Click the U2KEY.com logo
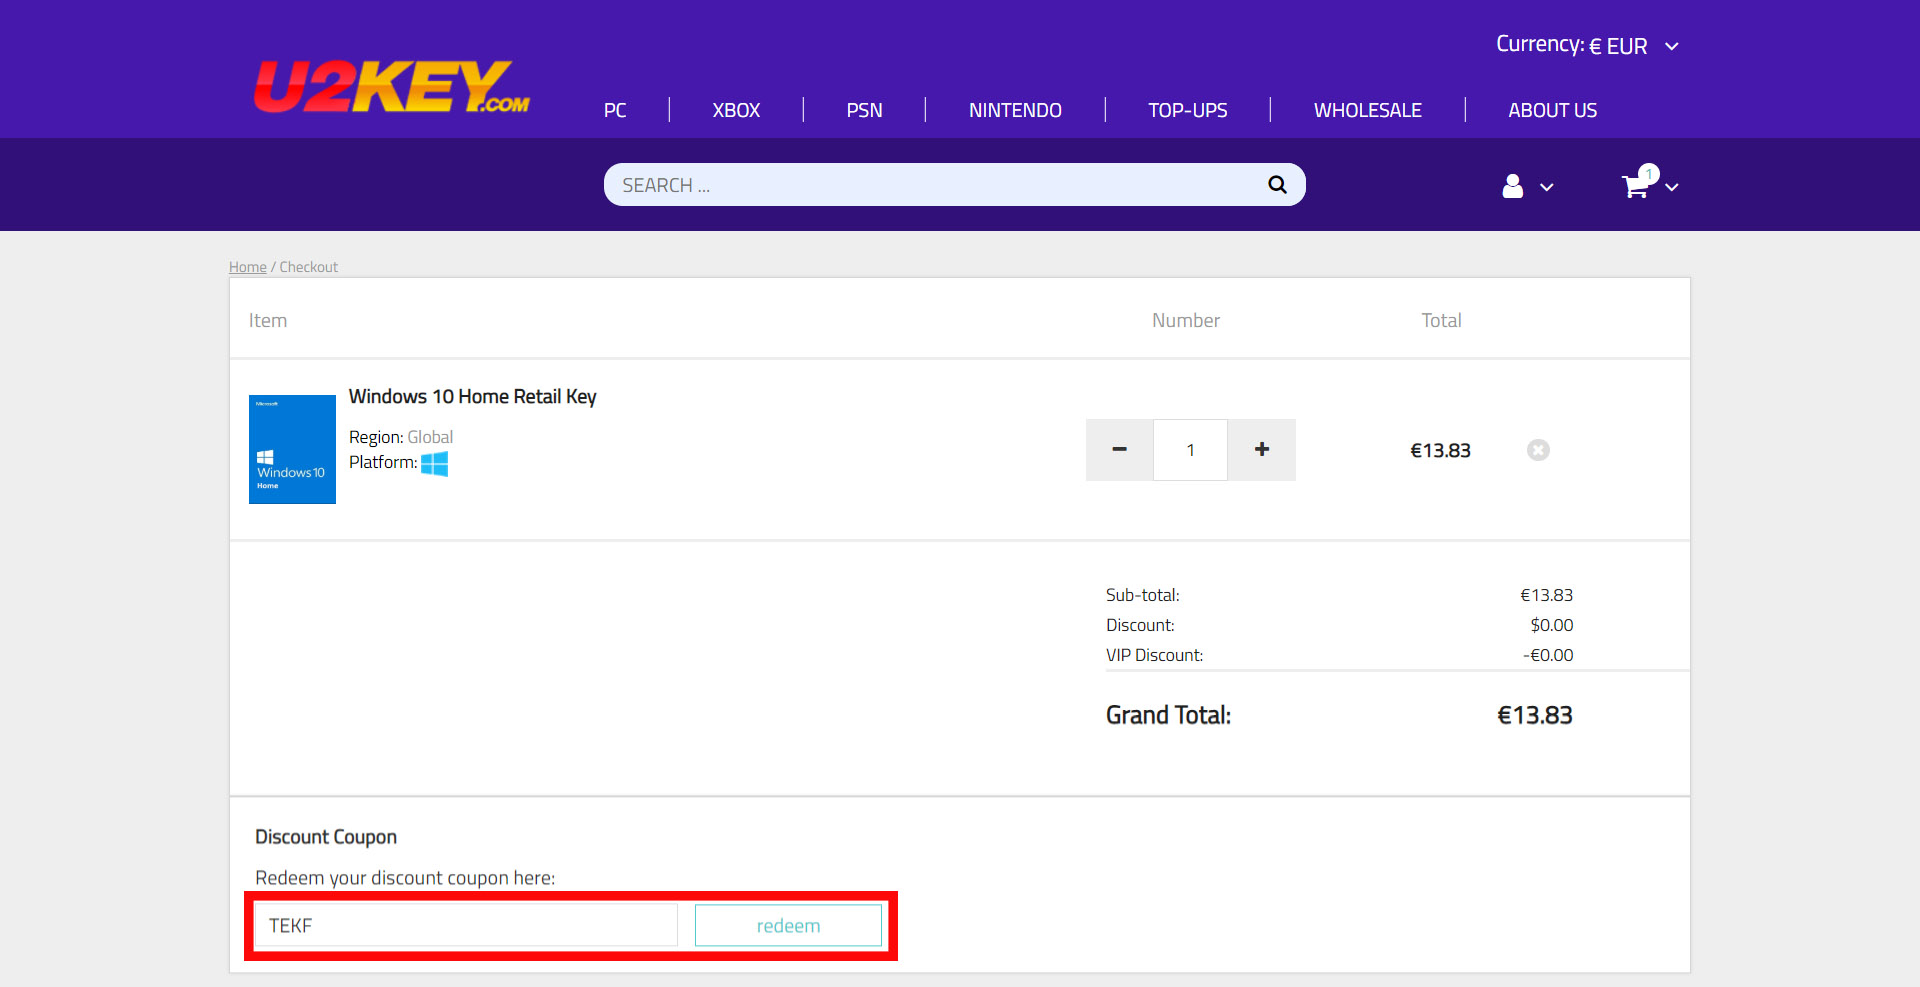The width and height of the screenshot is (1920, 987). [391, 87]
